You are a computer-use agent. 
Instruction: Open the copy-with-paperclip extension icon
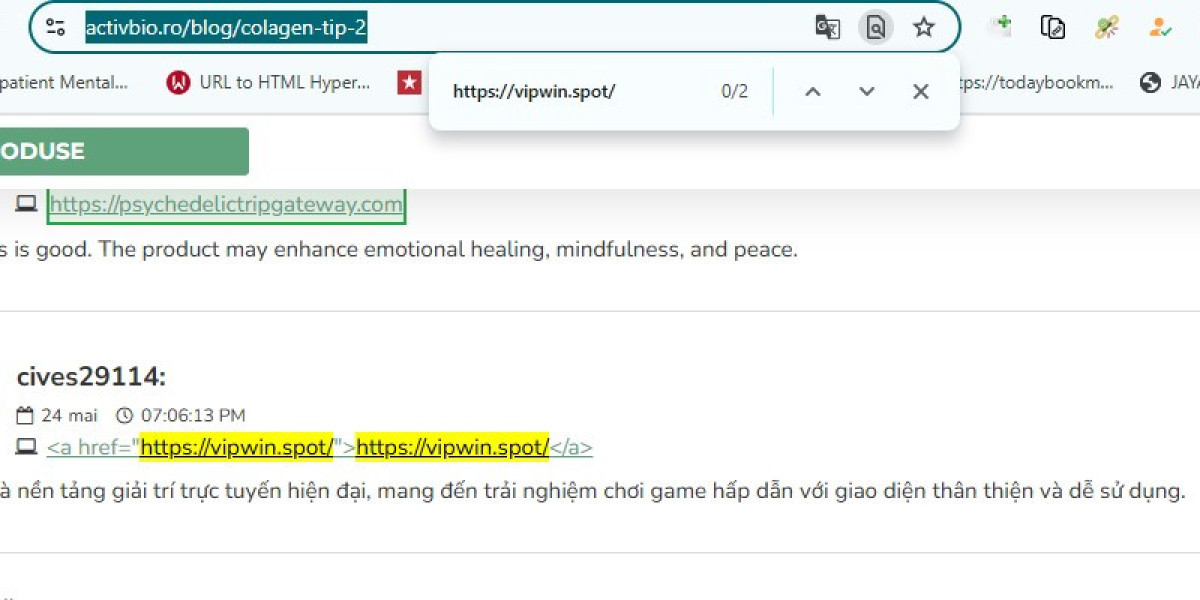[1053, 27]
